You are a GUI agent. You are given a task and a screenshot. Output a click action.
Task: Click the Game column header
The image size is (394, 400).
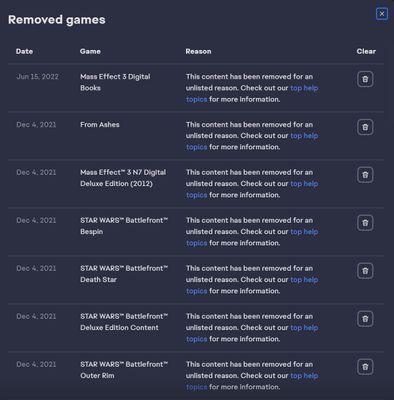(x=90, y=51)
